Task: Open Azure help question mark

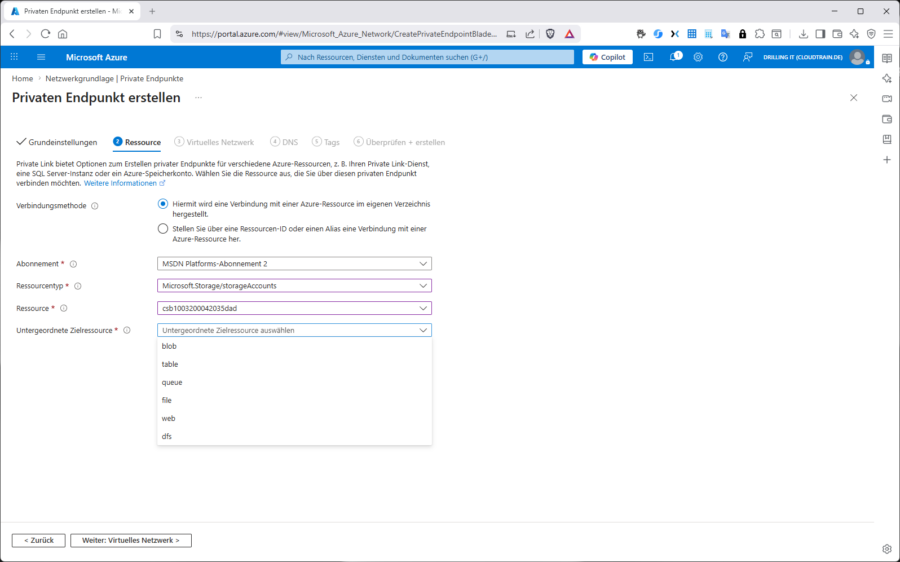Action: pyautogui.click(x=723, y=57)
